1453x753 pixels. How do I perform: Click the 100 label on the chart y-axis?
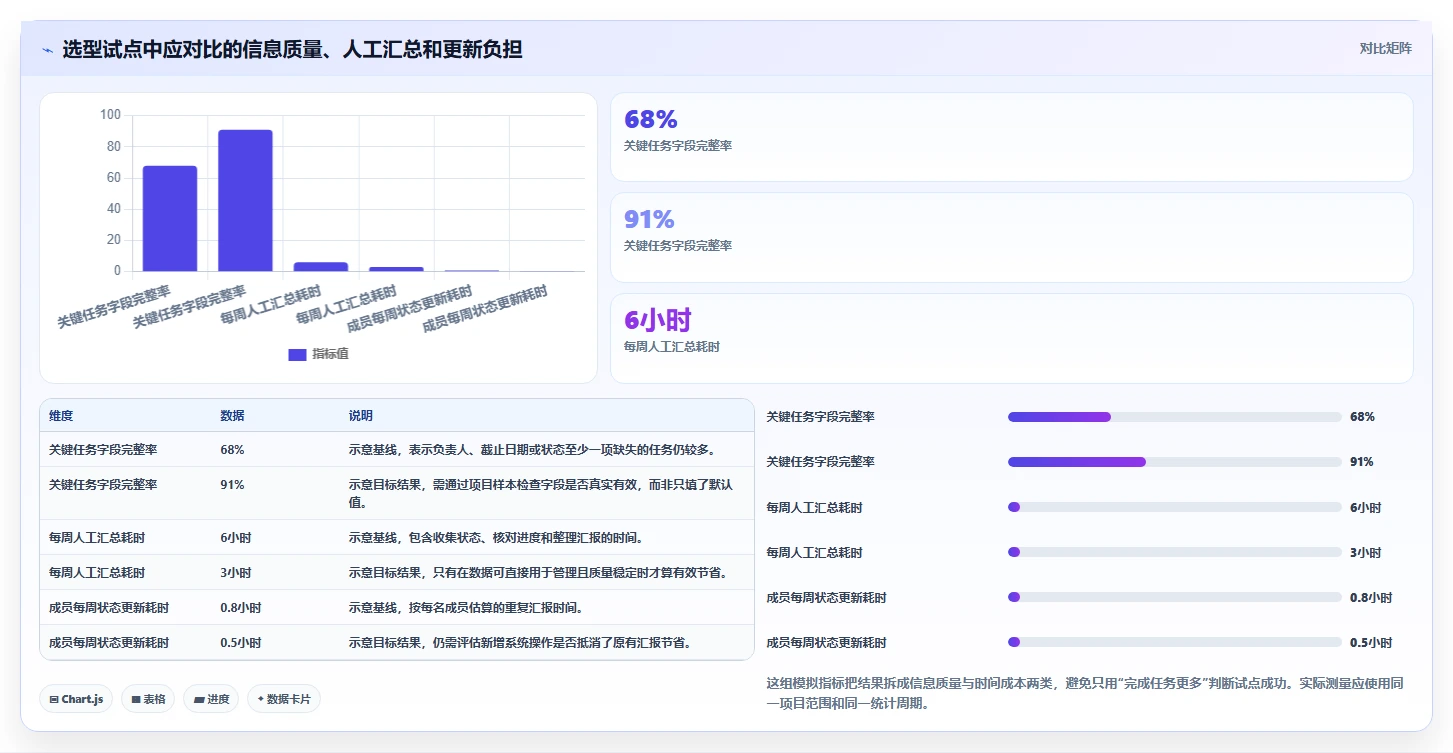[x=110, y=115]
